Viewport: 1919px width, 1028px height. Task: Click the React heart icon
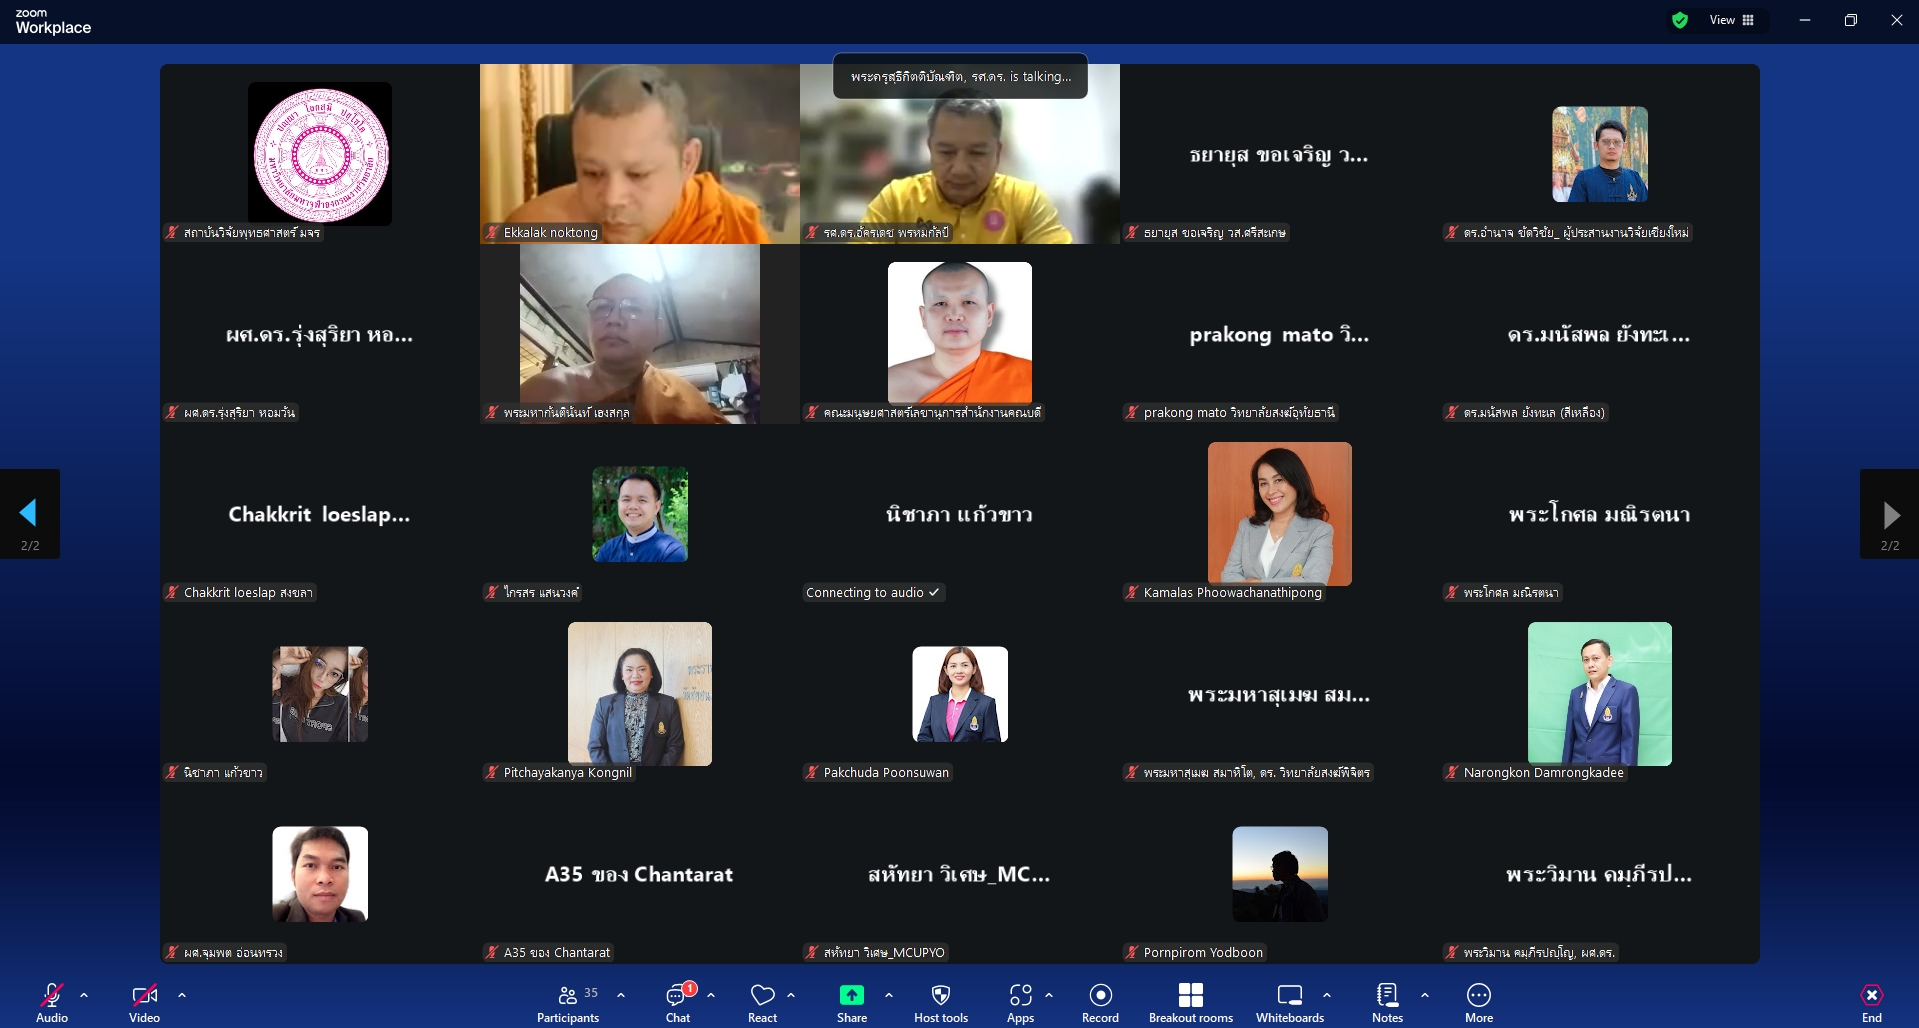pyautogui.click(x=762, y=995)
